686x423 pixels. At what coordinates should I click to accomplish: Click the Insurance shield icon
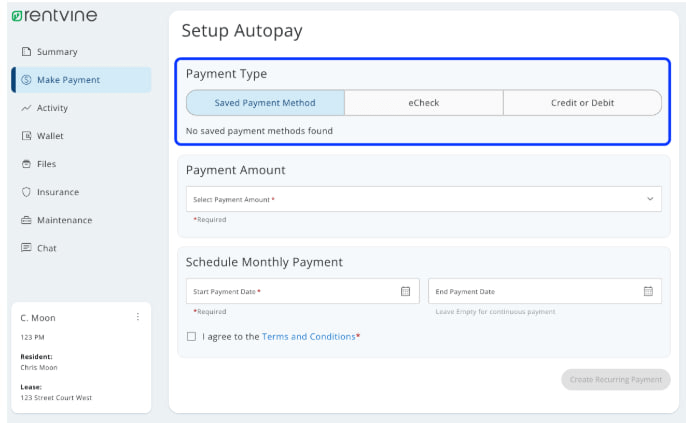(x=26, y=192)
